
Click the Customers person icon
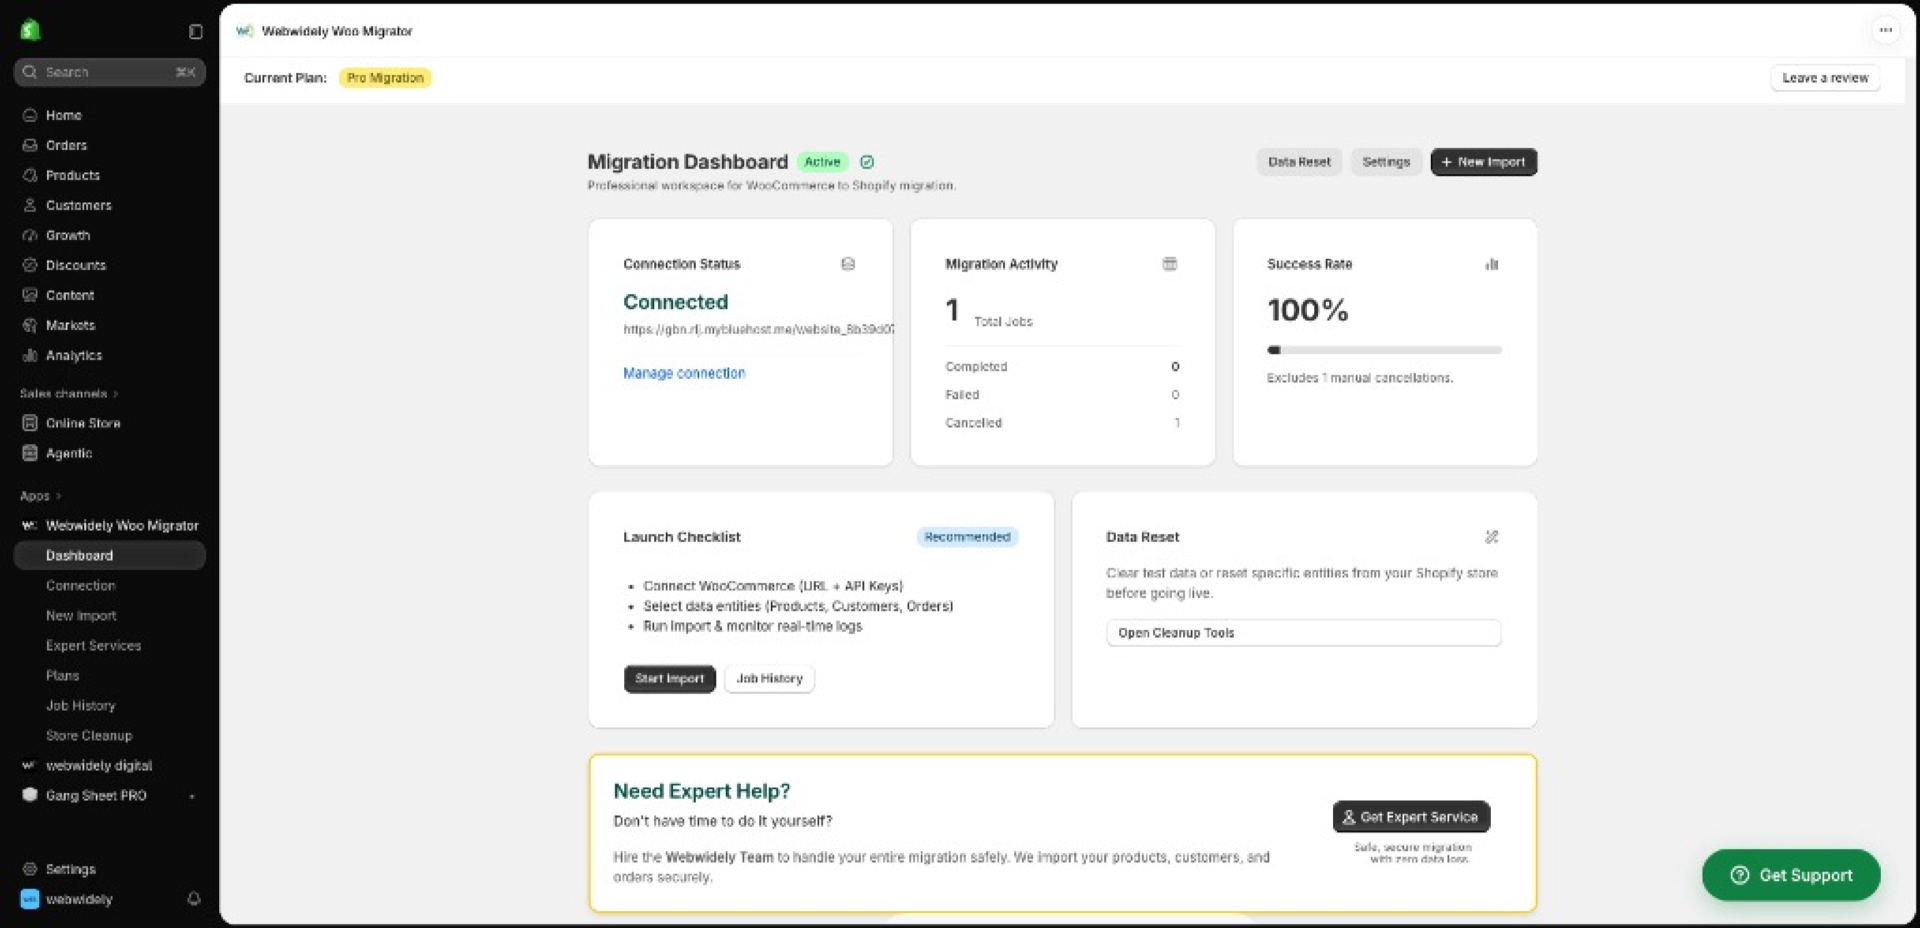(30, 205)
